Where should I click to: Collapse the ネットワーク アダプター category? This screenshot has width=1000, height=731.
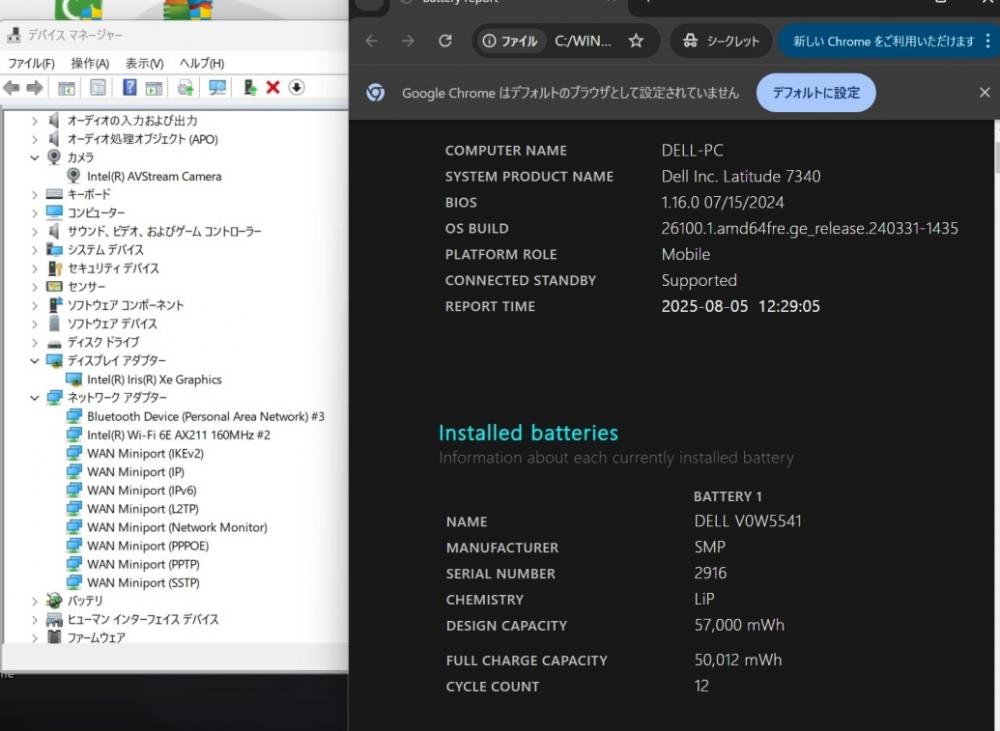tap(35, 398)
